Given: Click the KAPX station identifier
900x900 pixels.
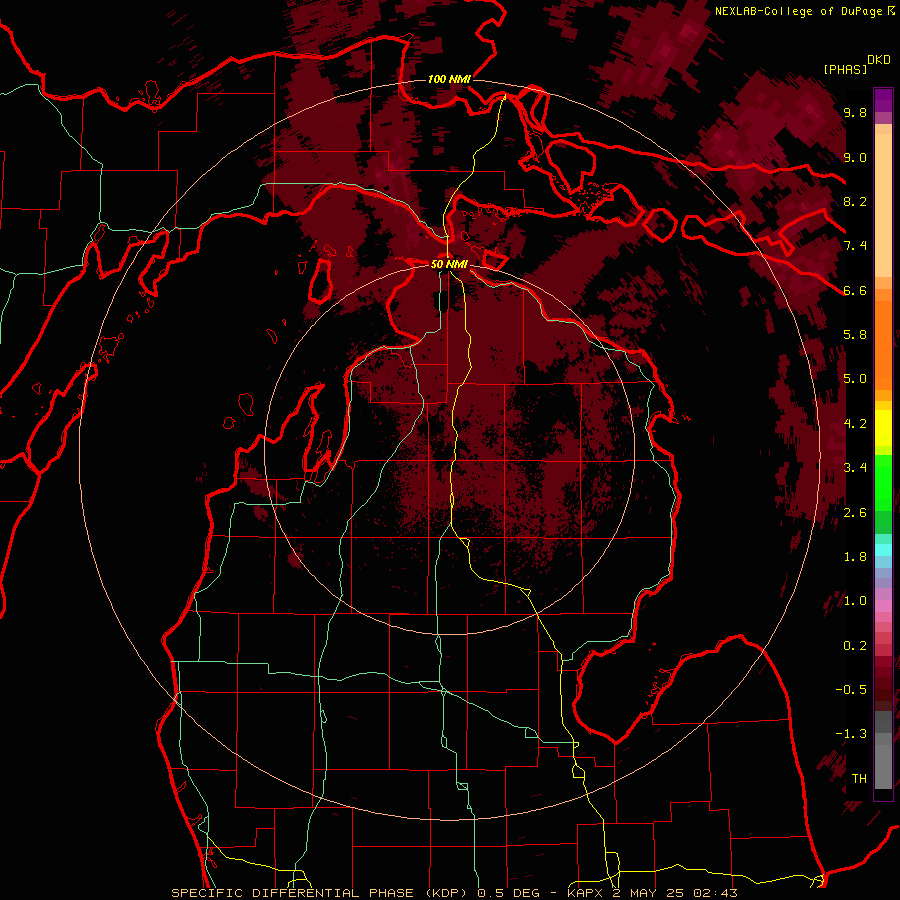Looking at the screenshot, I should pos(584,893).
